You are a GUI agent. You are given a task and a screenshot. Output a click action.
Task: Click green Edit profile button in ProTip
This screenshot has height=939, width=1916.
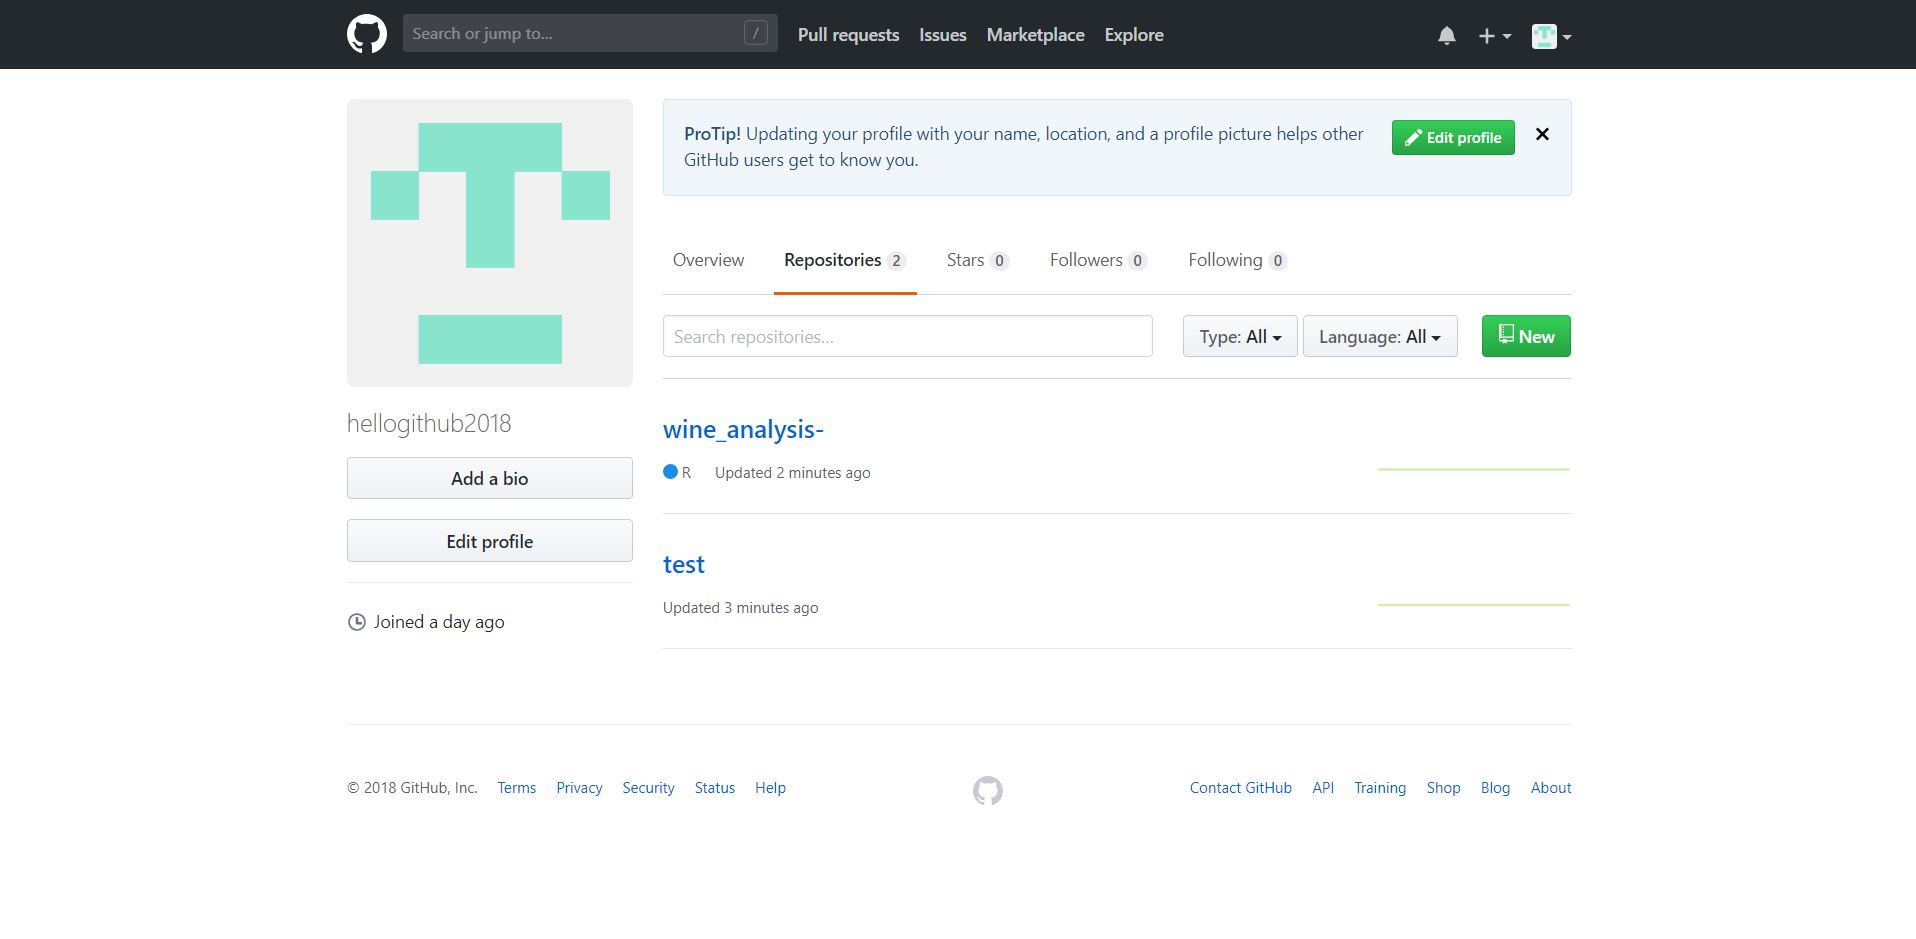tap(1453, 137)
